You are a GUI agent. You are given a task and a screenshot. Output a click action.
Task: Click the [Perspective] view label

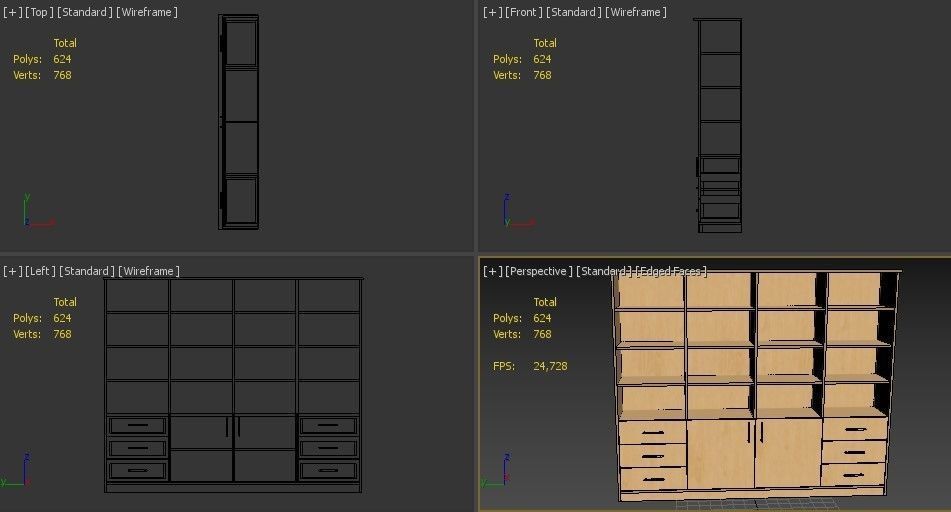[539, 271]
